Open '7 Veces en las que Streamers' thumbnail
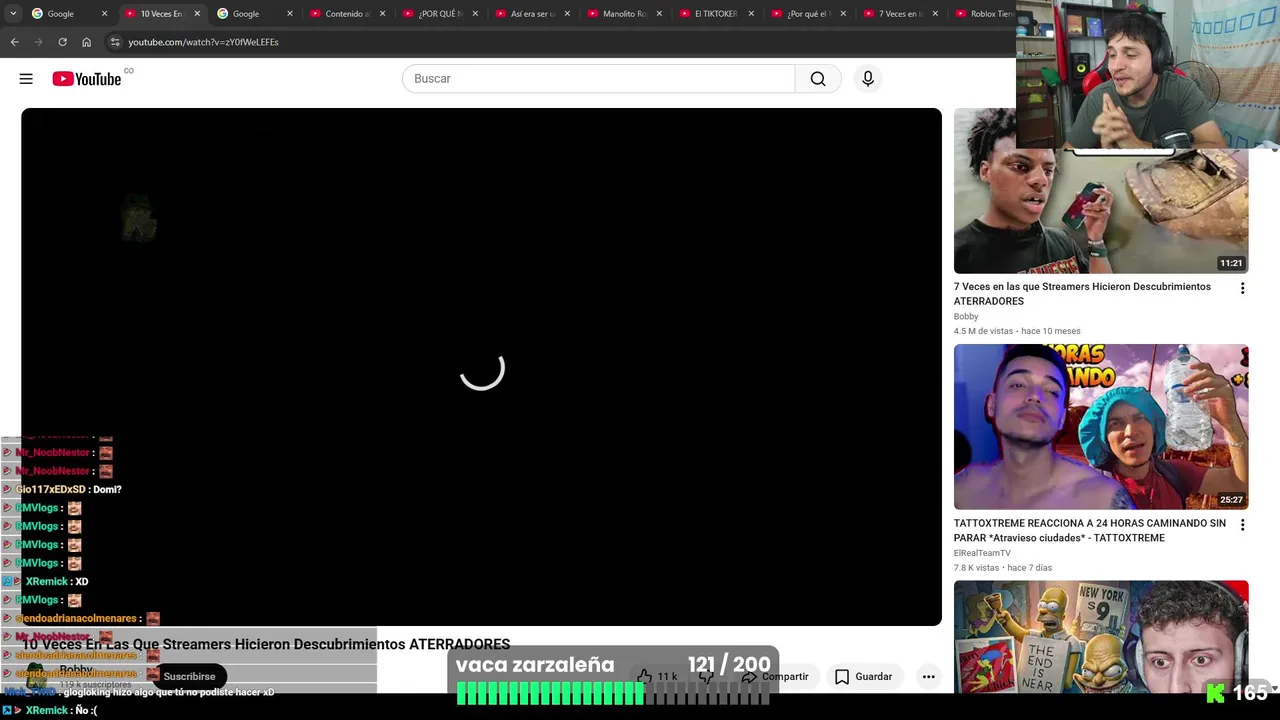 pos(1100,190)
